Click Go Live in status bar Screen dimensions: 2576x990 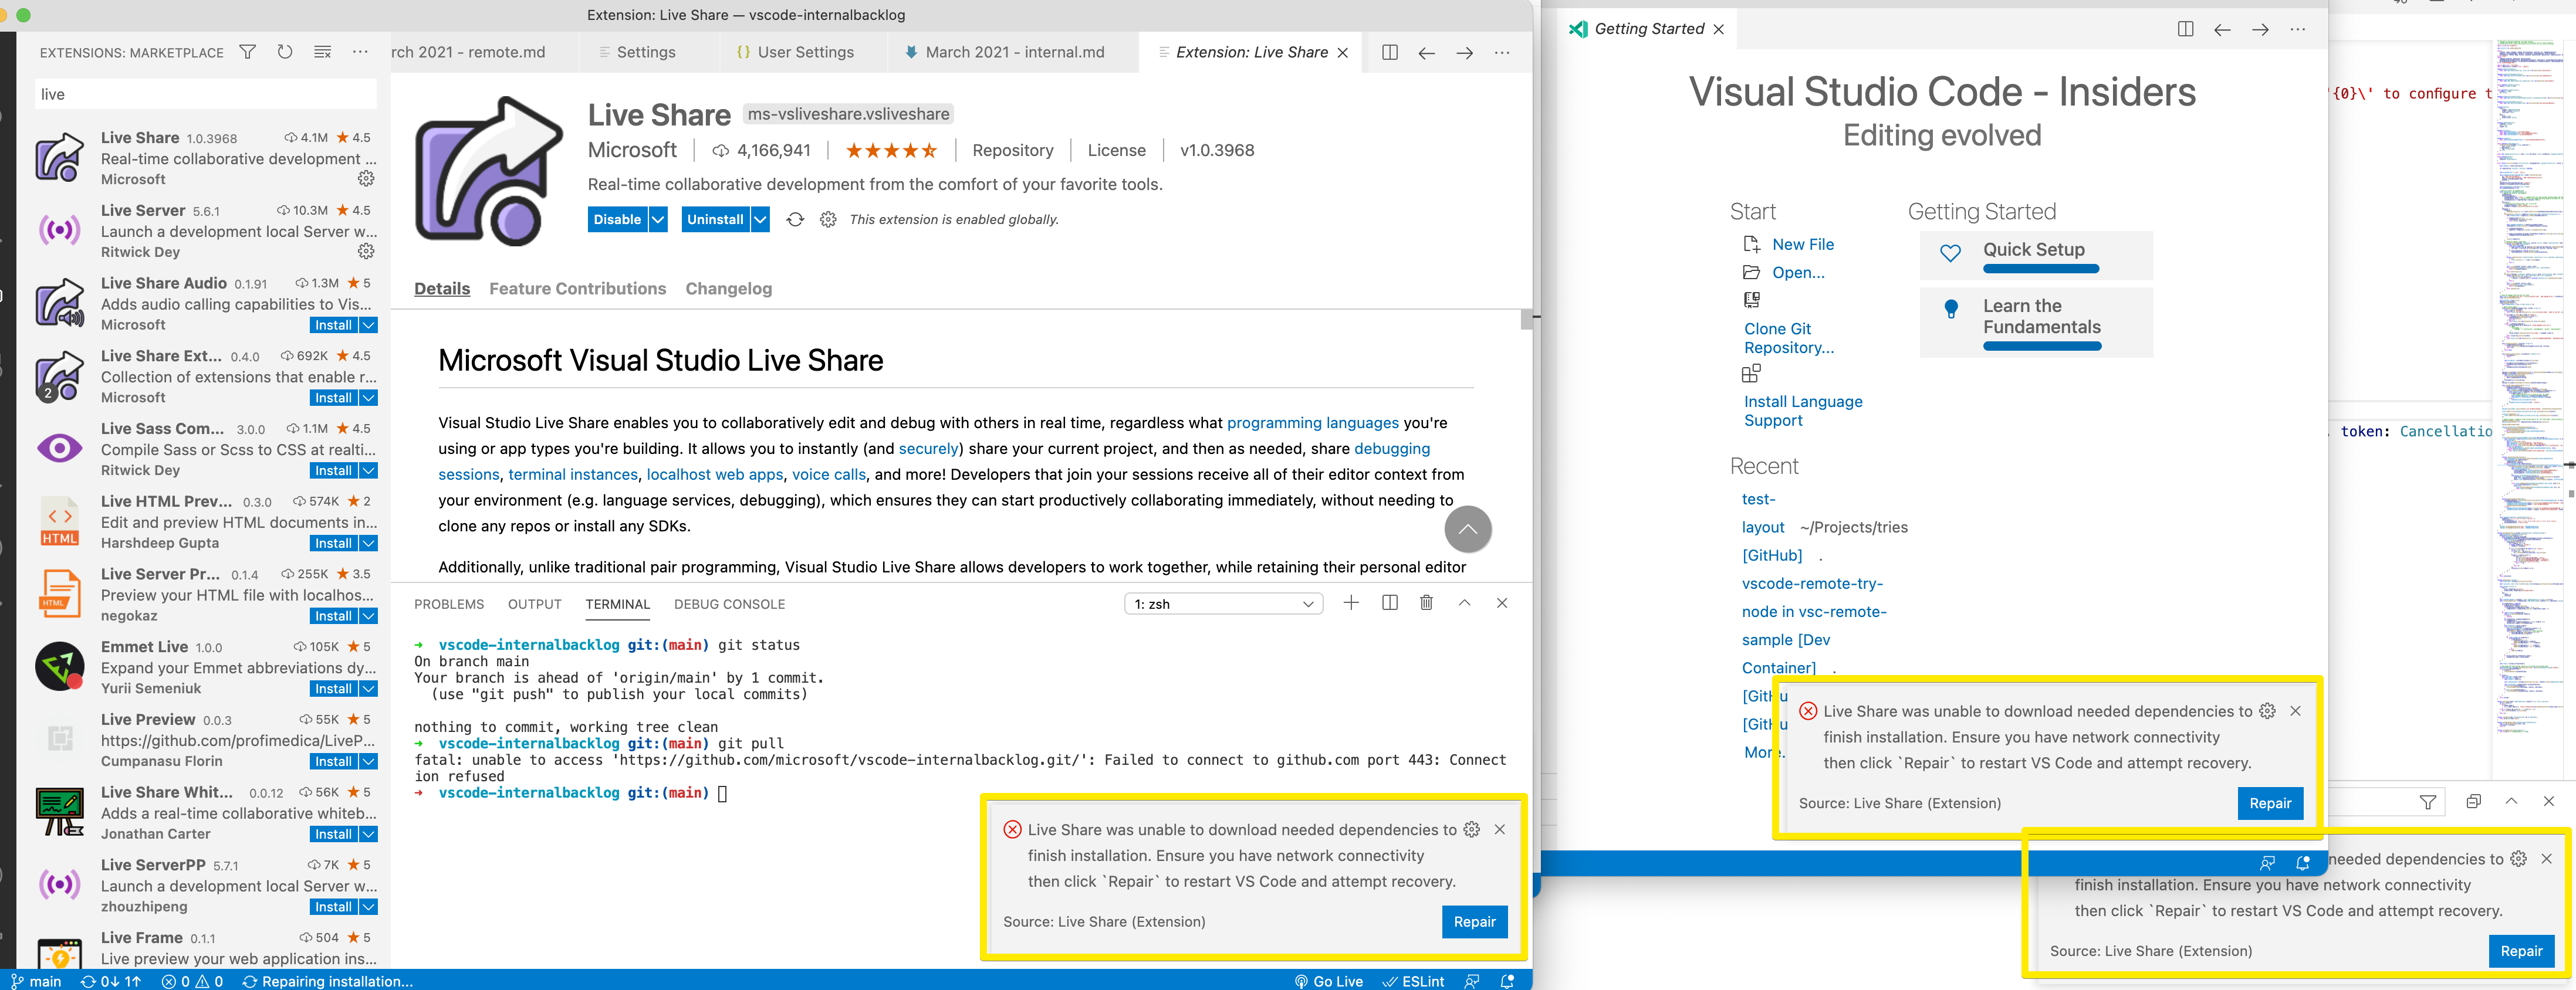click(1329, 981)
